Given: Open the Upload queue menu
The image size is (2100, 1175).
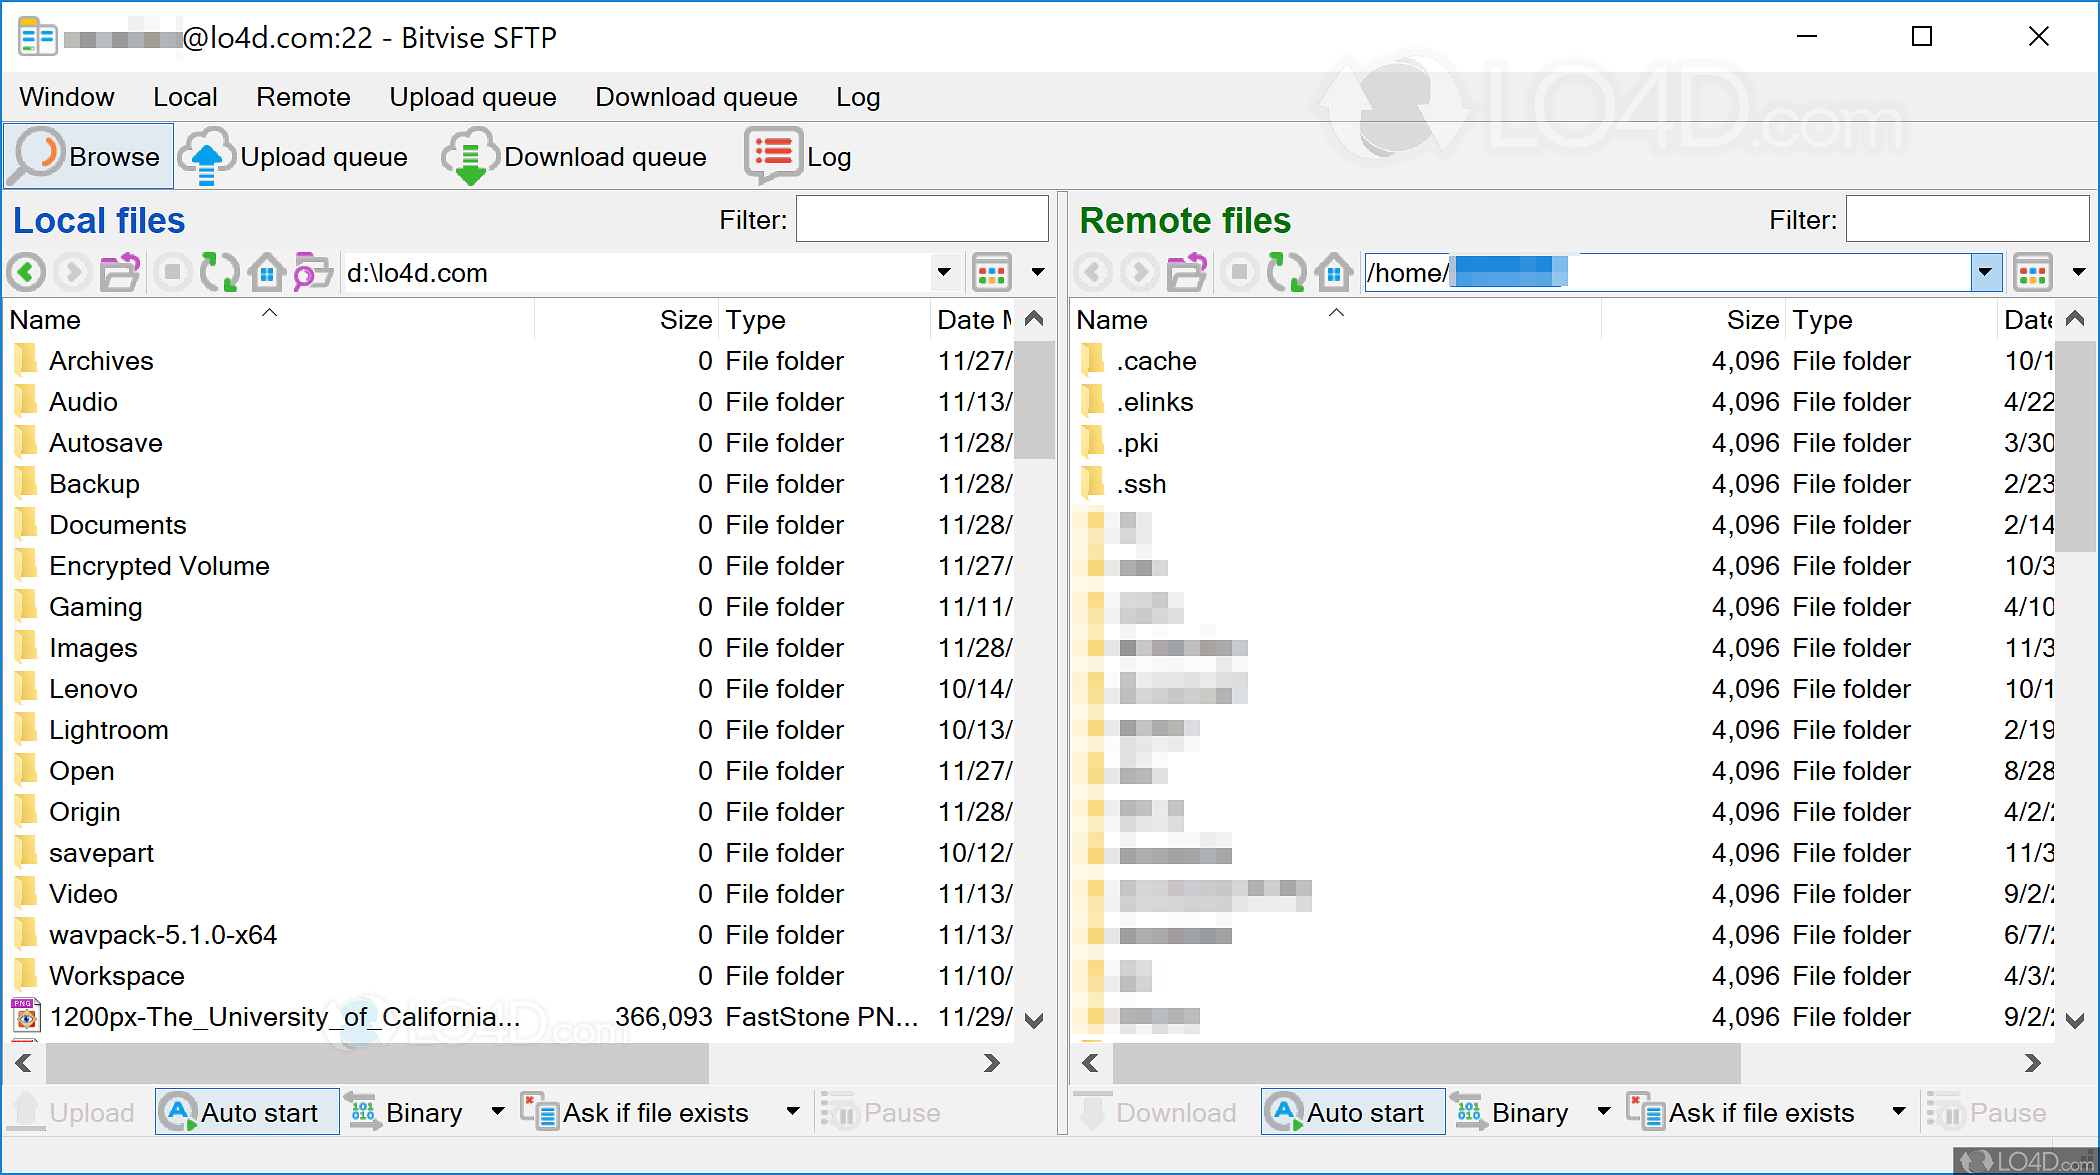Looking at the screenshot, I should point(473,97).
